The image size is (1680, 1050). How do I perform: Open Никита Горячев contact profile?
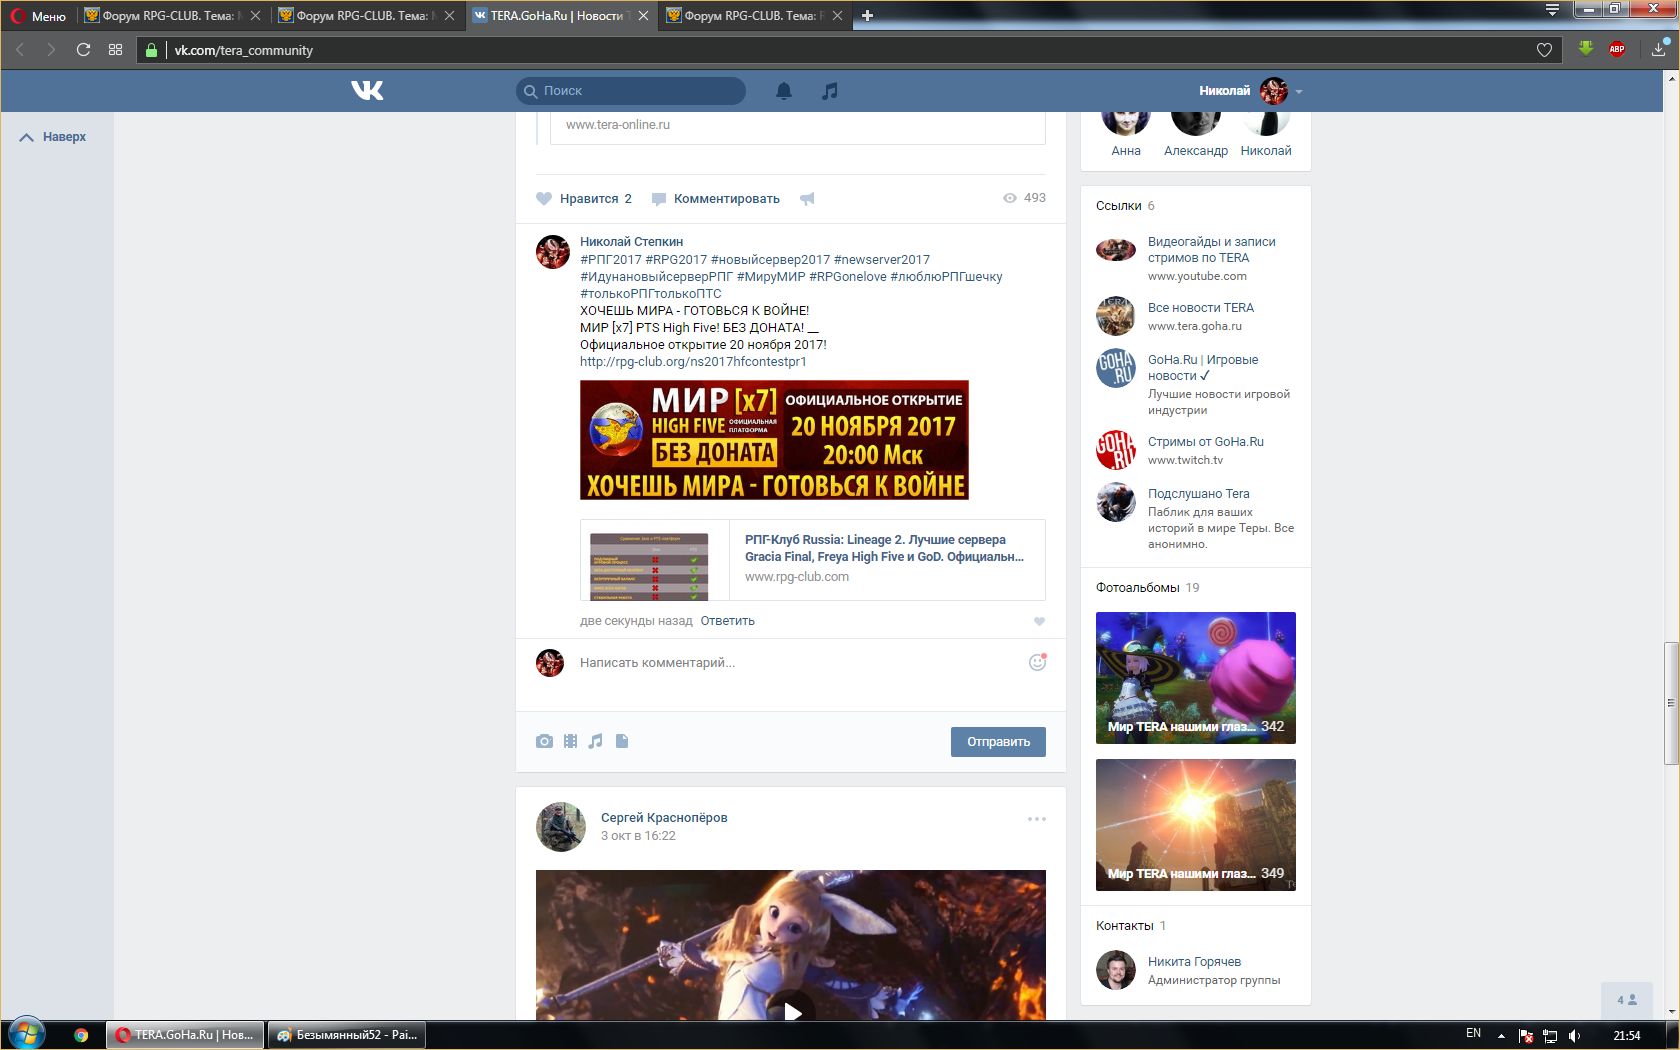pyautogui.click(x=1194, y=962)
